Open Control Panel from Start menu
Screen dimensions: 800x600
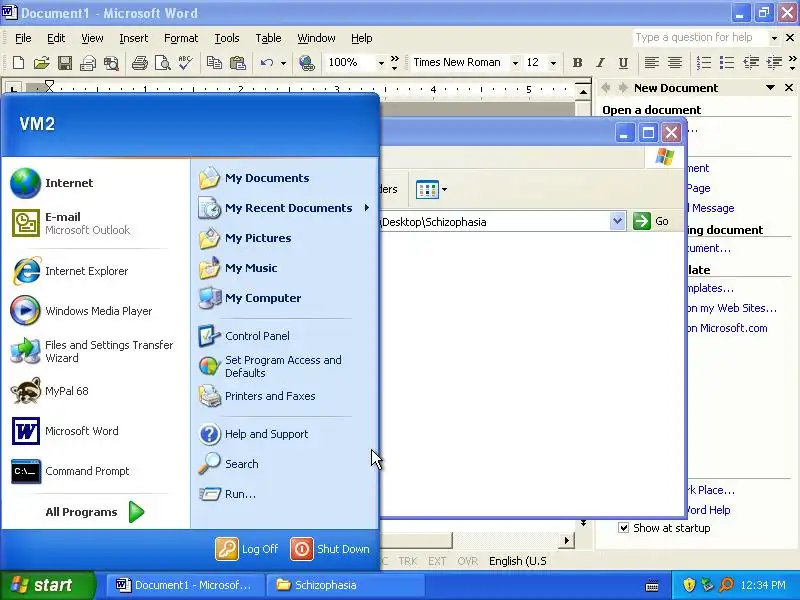point(285,336)
